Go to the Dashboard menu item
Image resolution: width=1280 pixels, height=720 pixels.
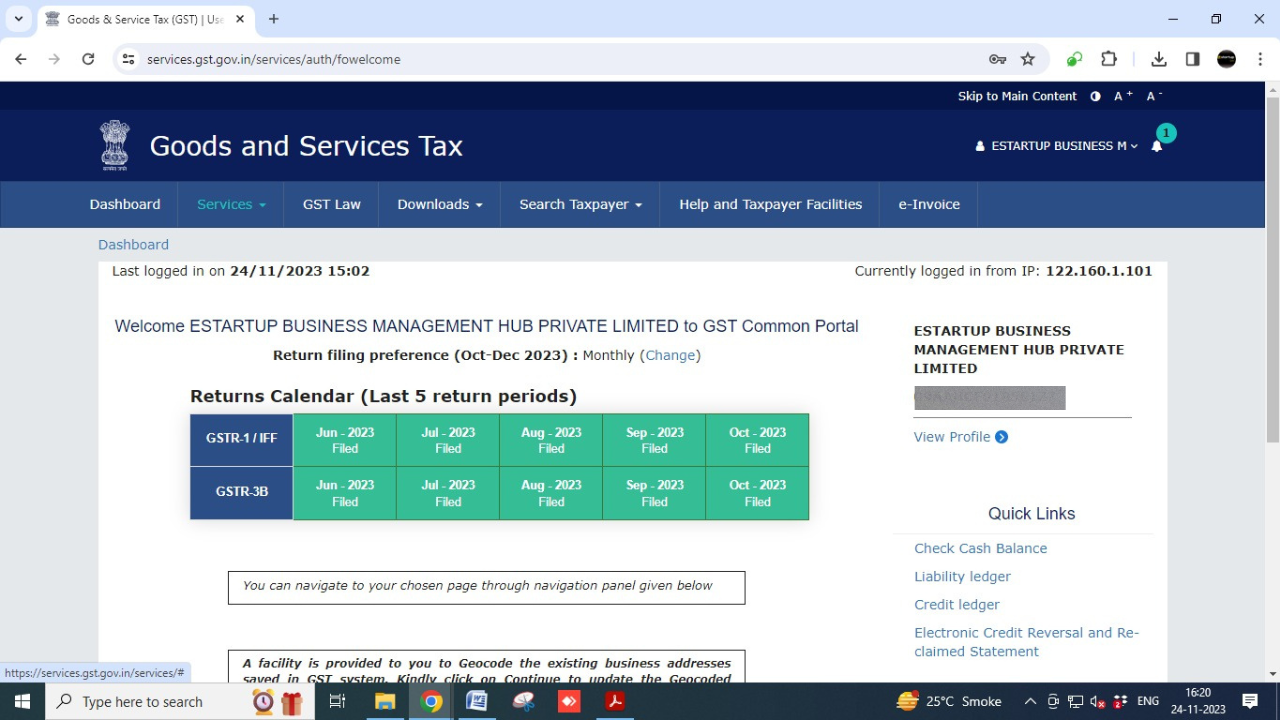125,204
